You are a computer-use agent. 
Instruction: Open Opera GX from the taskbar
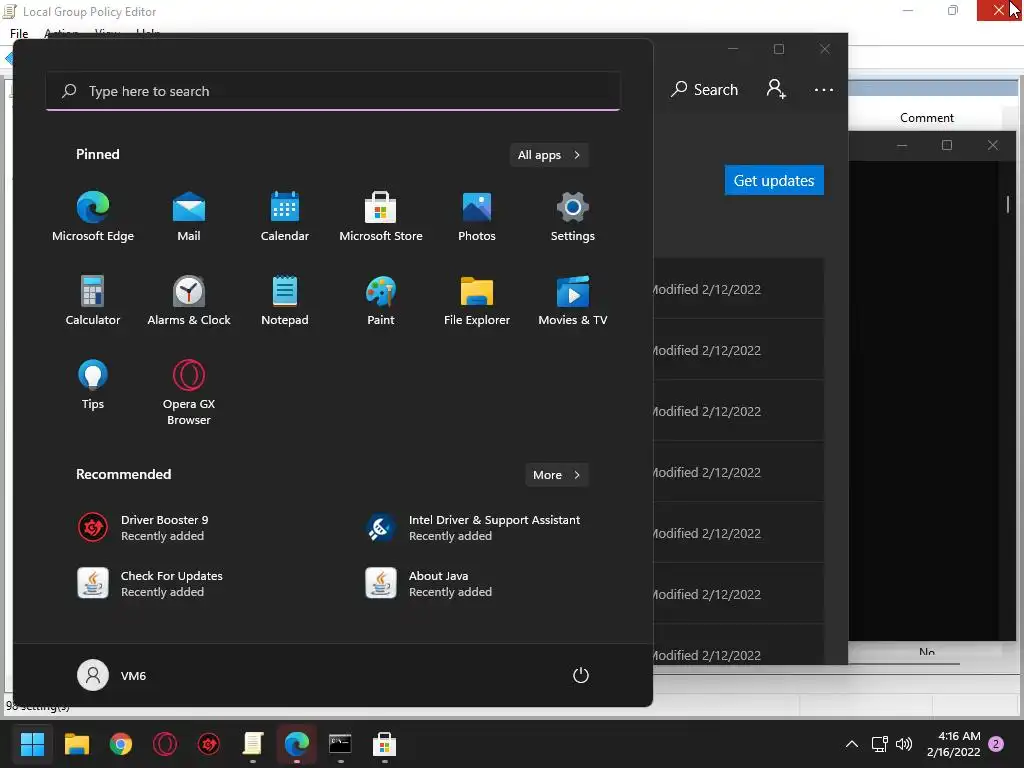coord(165,744)
